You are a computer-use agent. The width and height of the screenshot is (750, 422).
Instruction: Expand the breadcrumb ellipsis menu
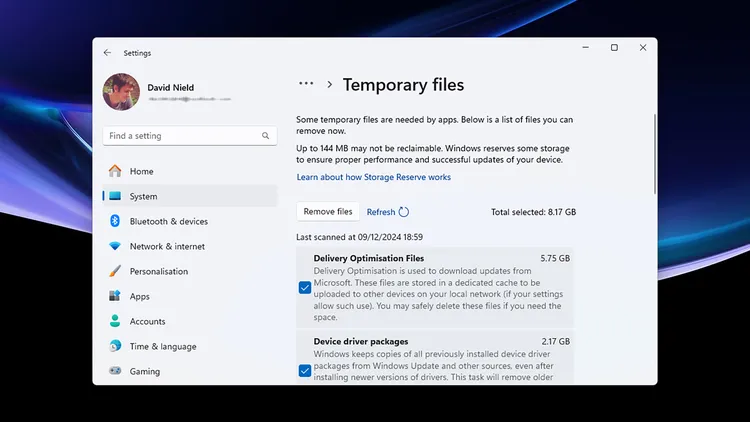(306, 85)
